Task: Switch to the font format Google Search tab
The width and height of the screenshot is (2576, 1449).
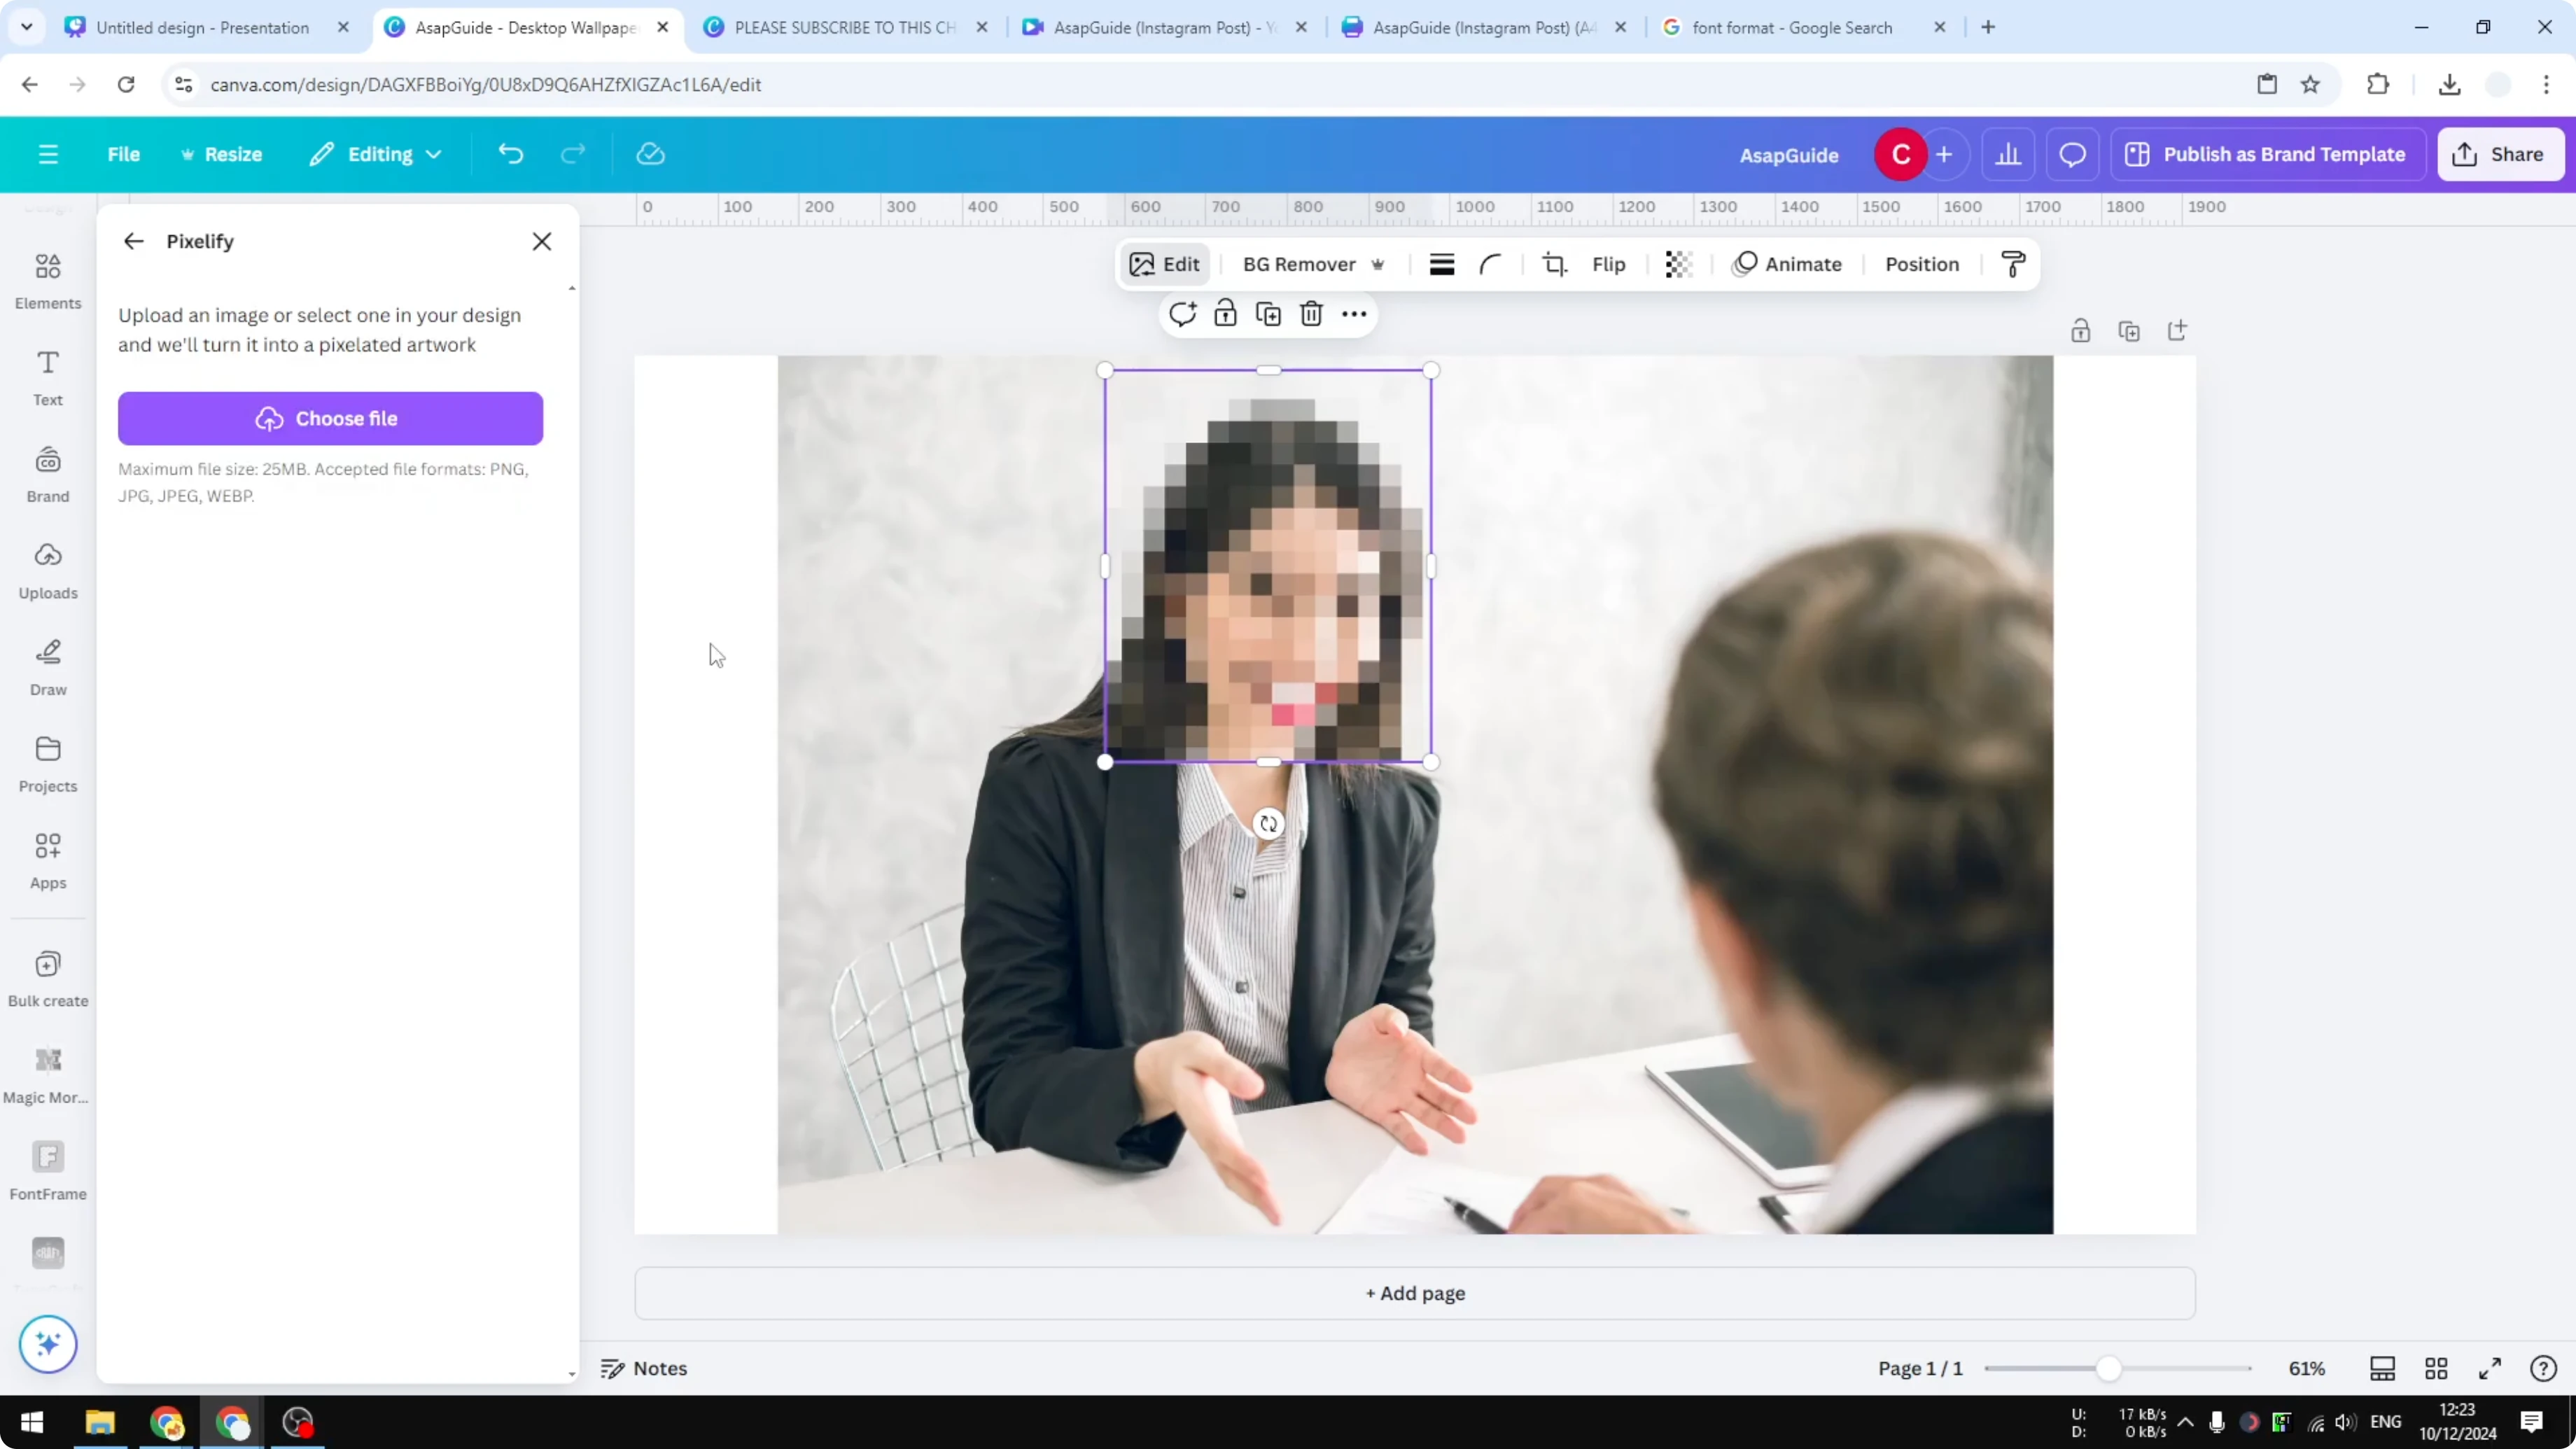Action: [x=1795, y=27]
